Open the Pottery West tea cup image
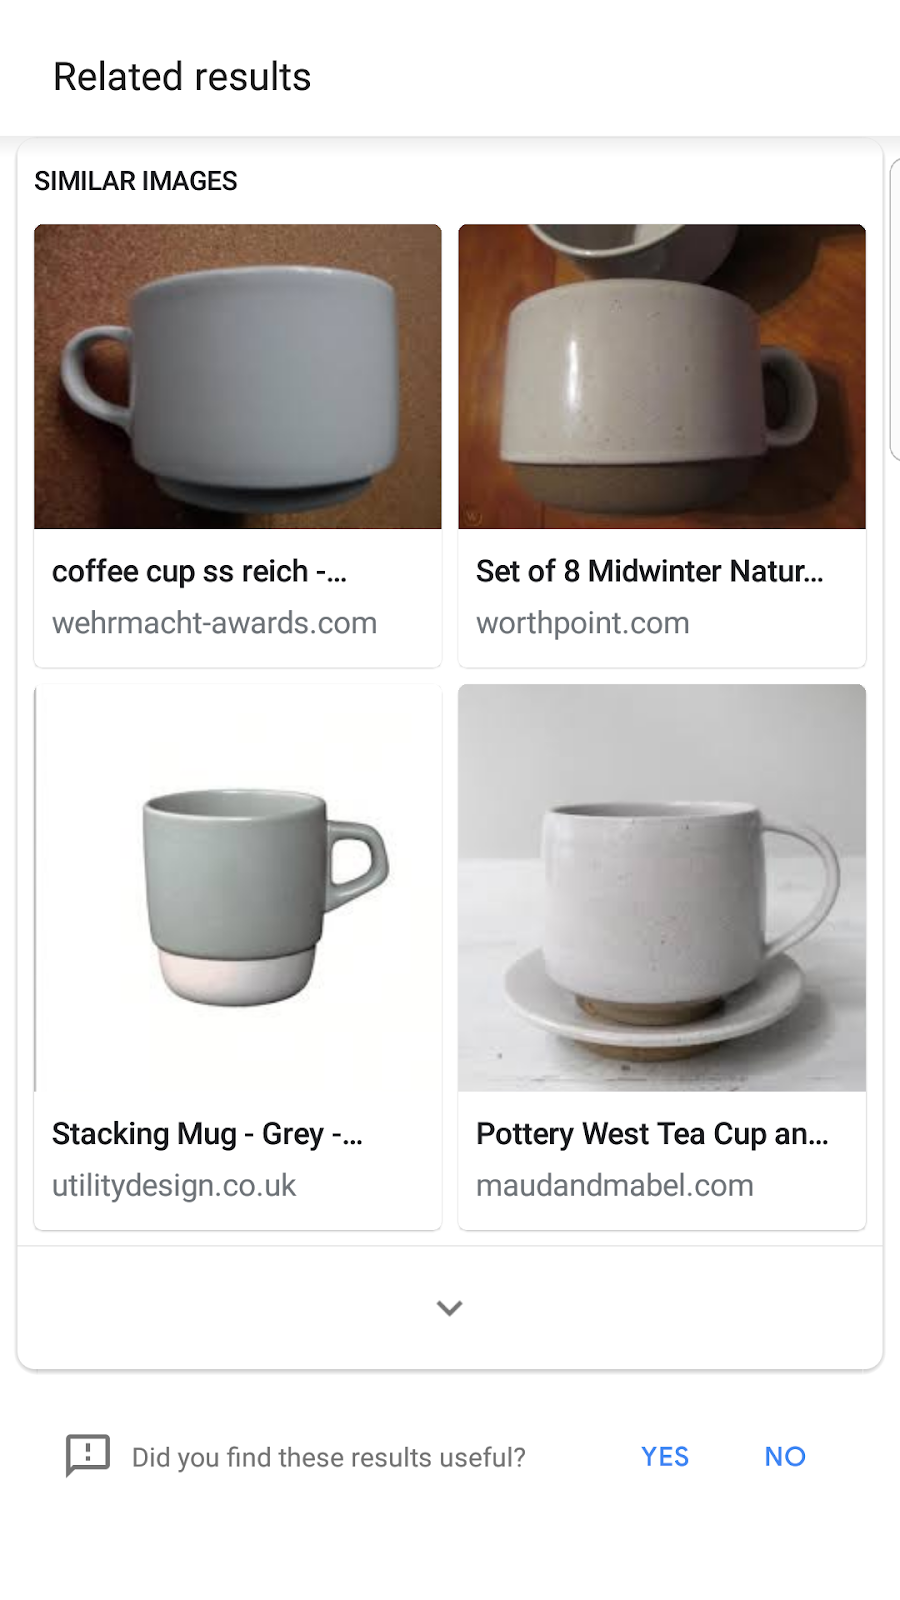 pyautogui.click(x=662, y=888)
